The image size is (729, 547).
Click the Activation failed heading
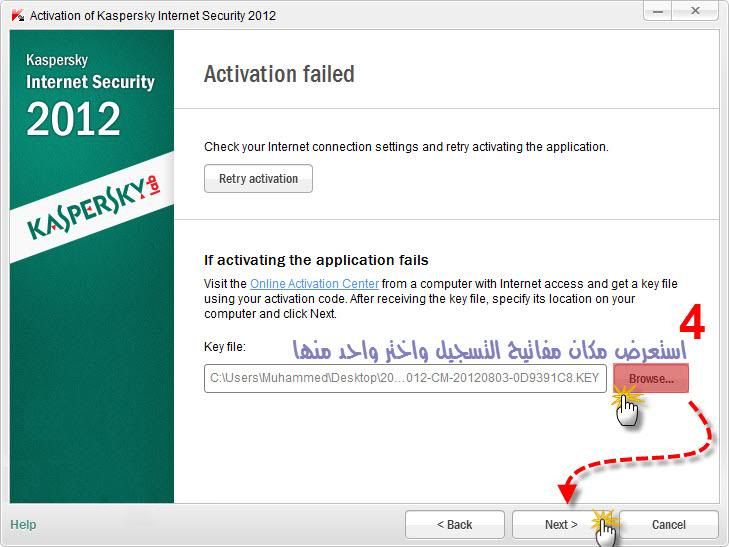pos(279,74)
